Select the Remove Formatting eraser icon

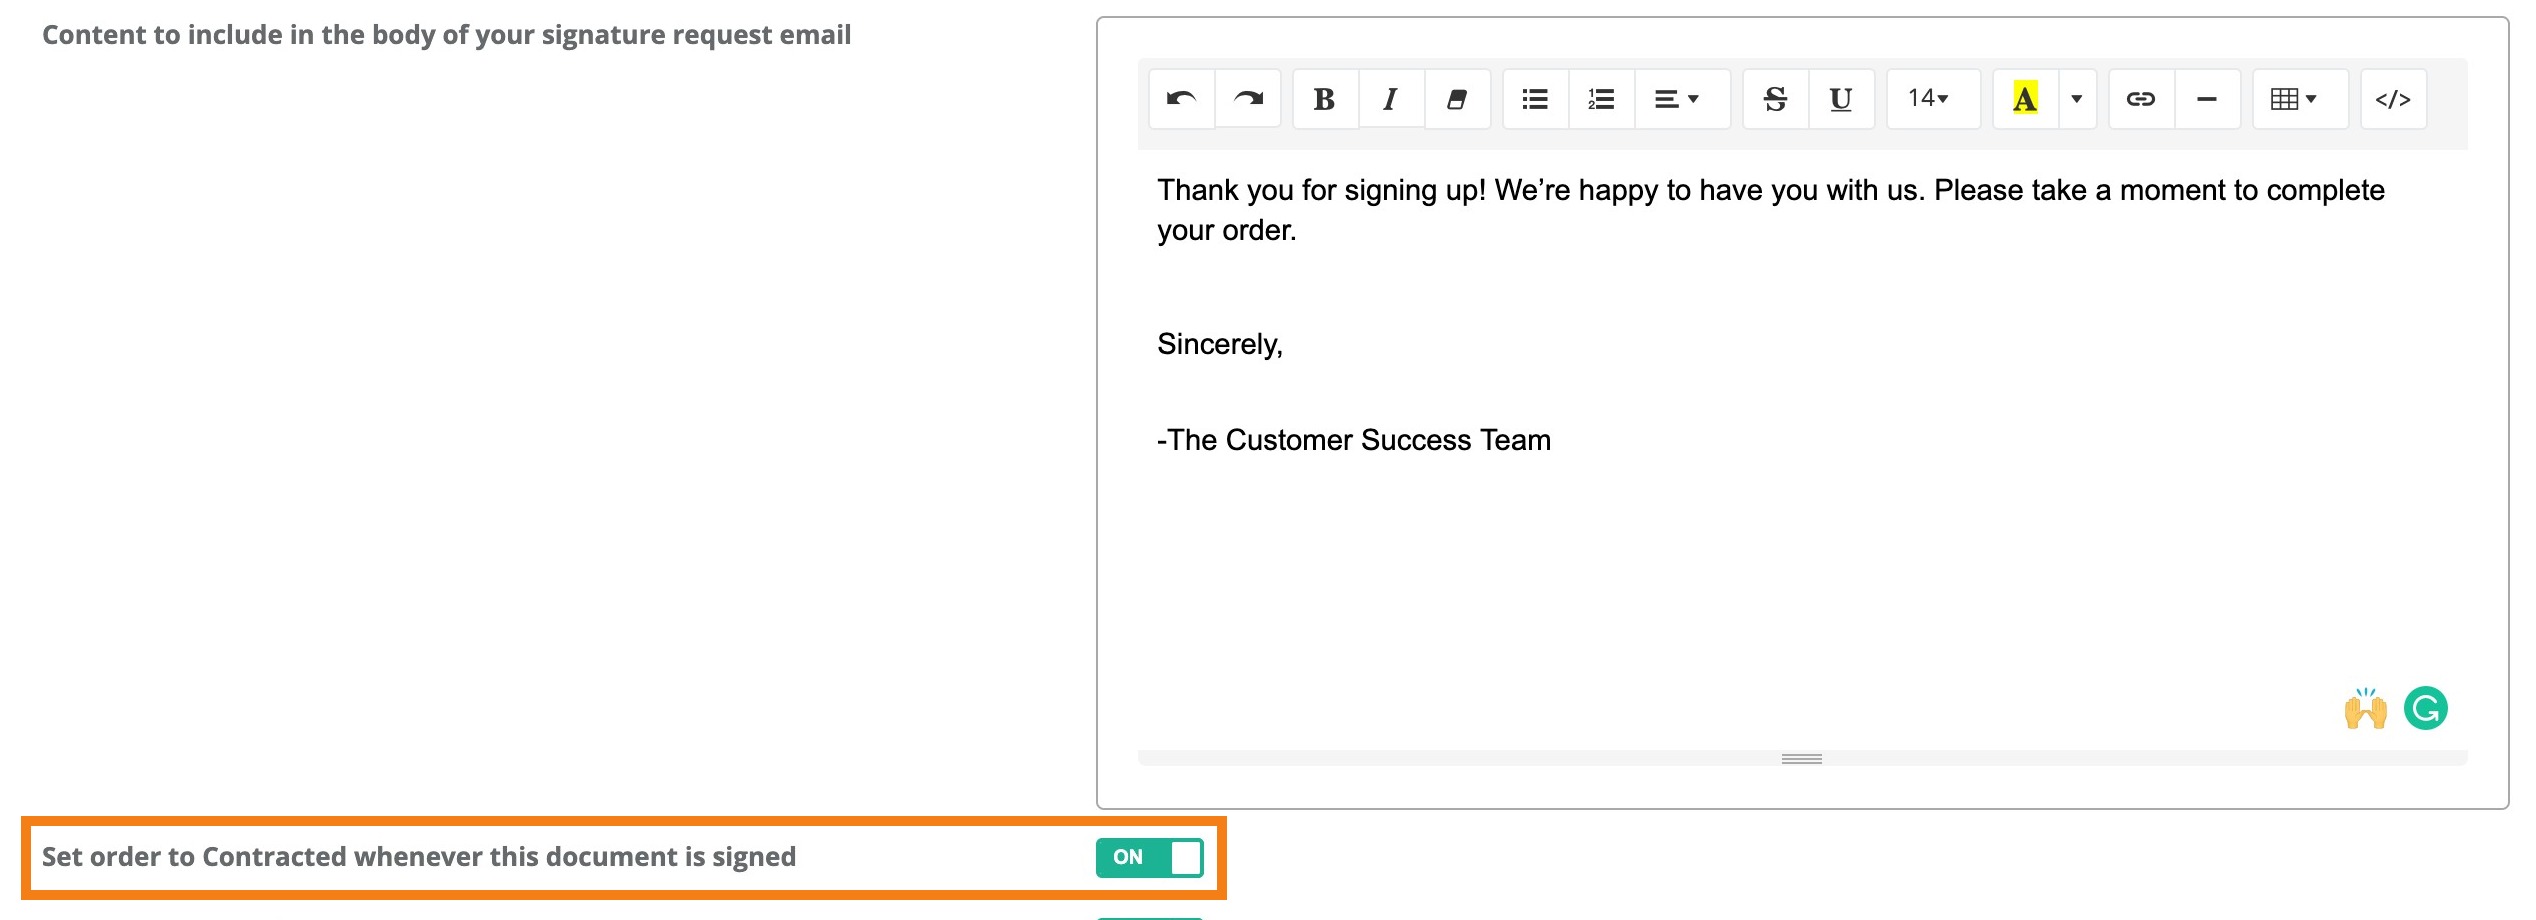click(x=1457, y=98)
